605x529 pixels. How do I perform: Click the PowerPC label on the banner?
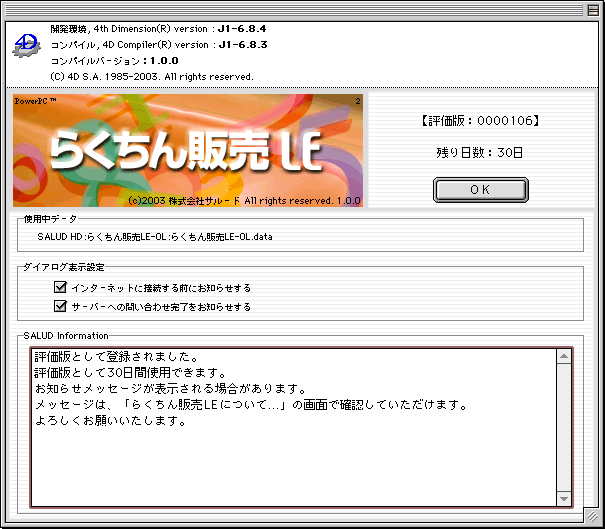(35, 101)
